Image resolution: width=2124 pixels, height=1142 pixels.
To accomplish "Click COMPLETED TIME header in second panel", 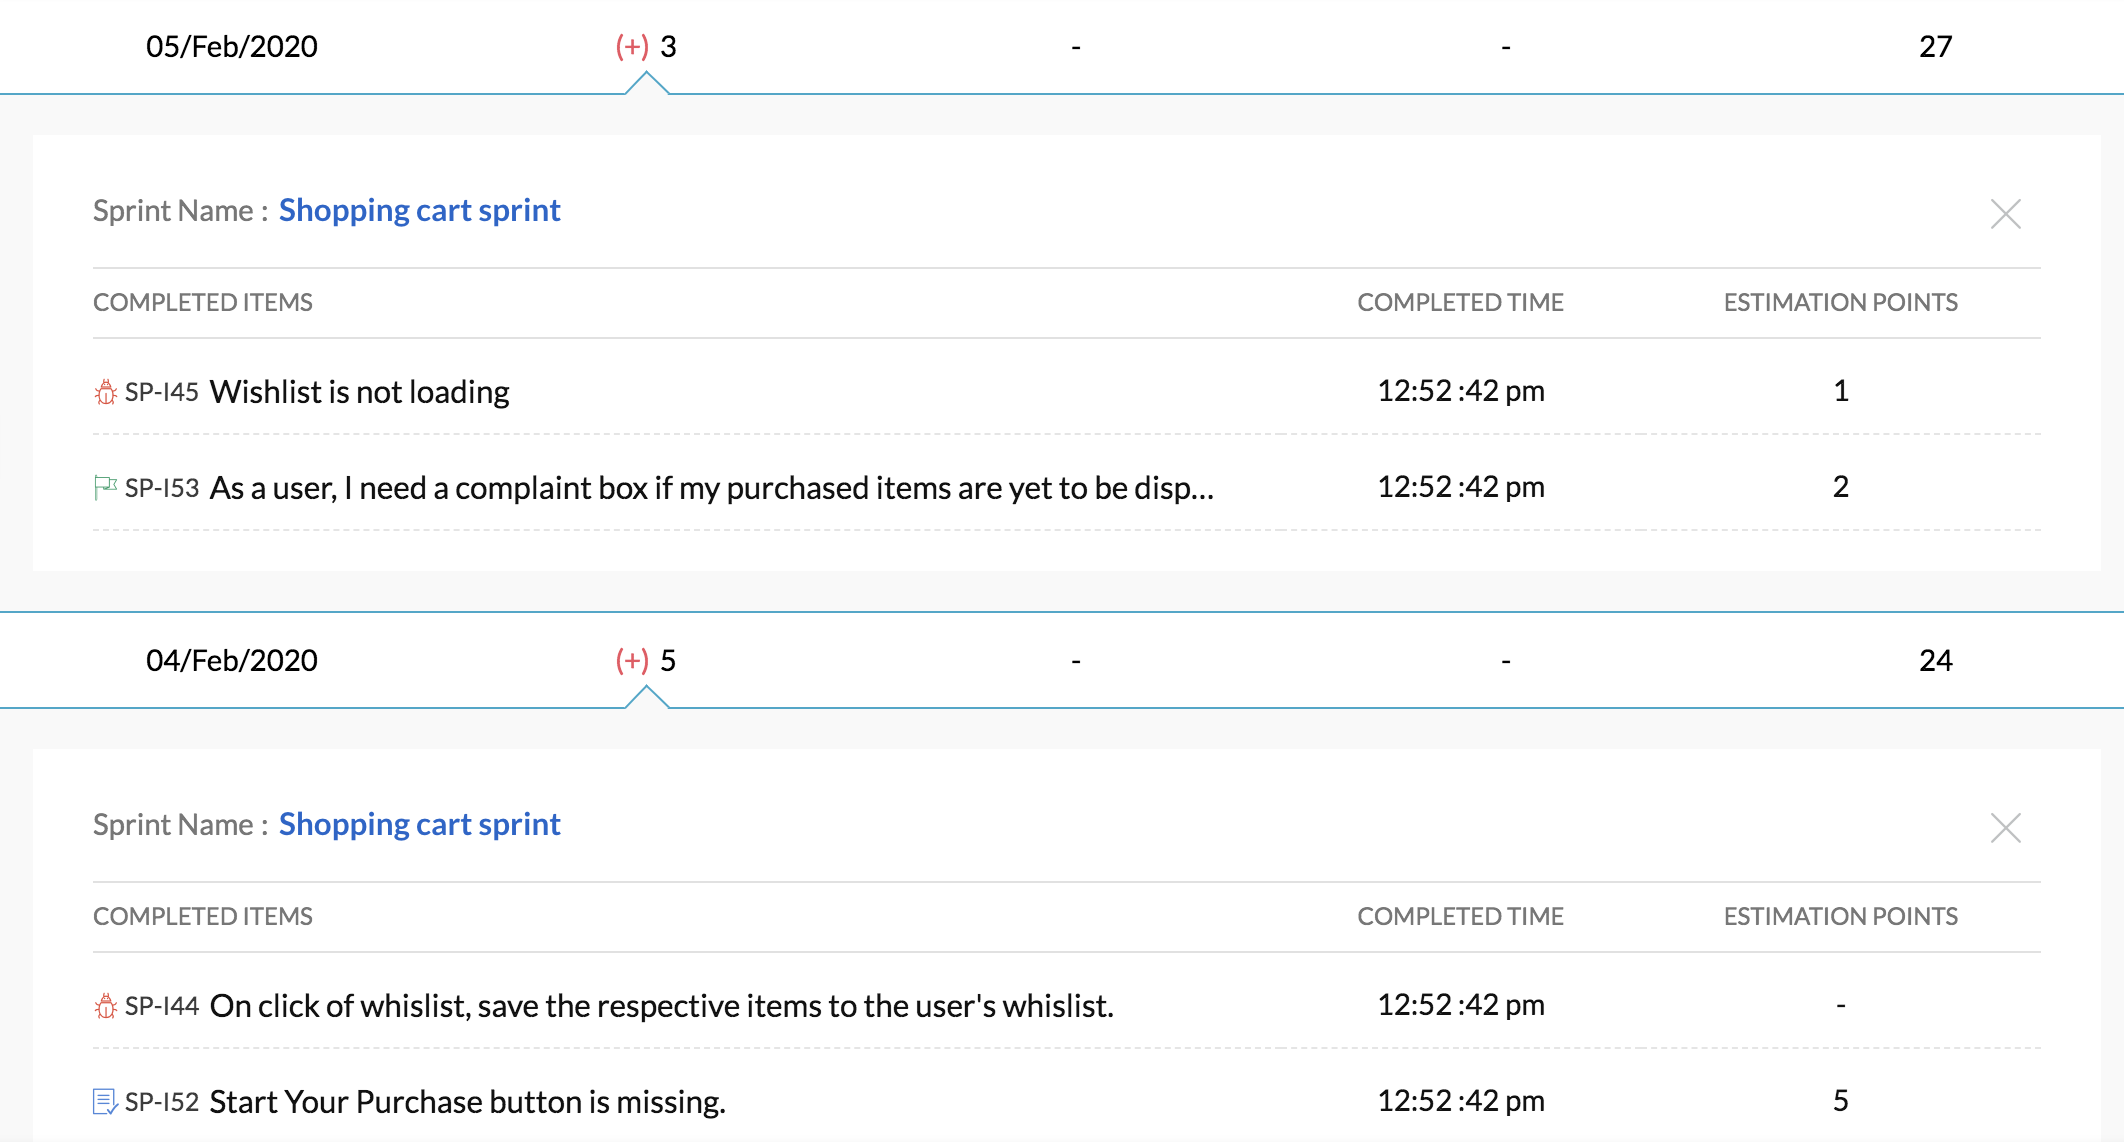I will (1460, 917).
